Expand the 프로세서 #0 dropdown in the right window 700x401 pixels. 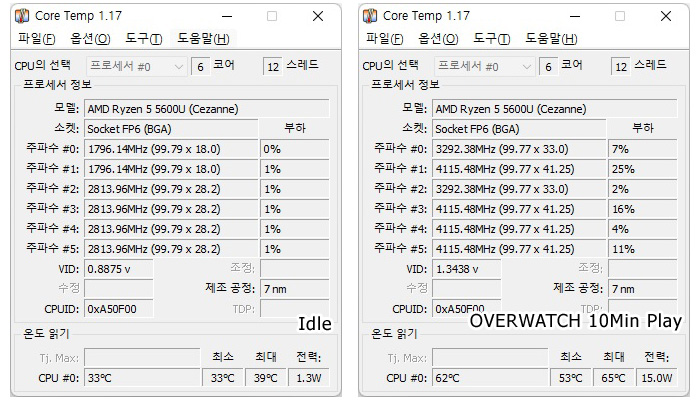490,66
